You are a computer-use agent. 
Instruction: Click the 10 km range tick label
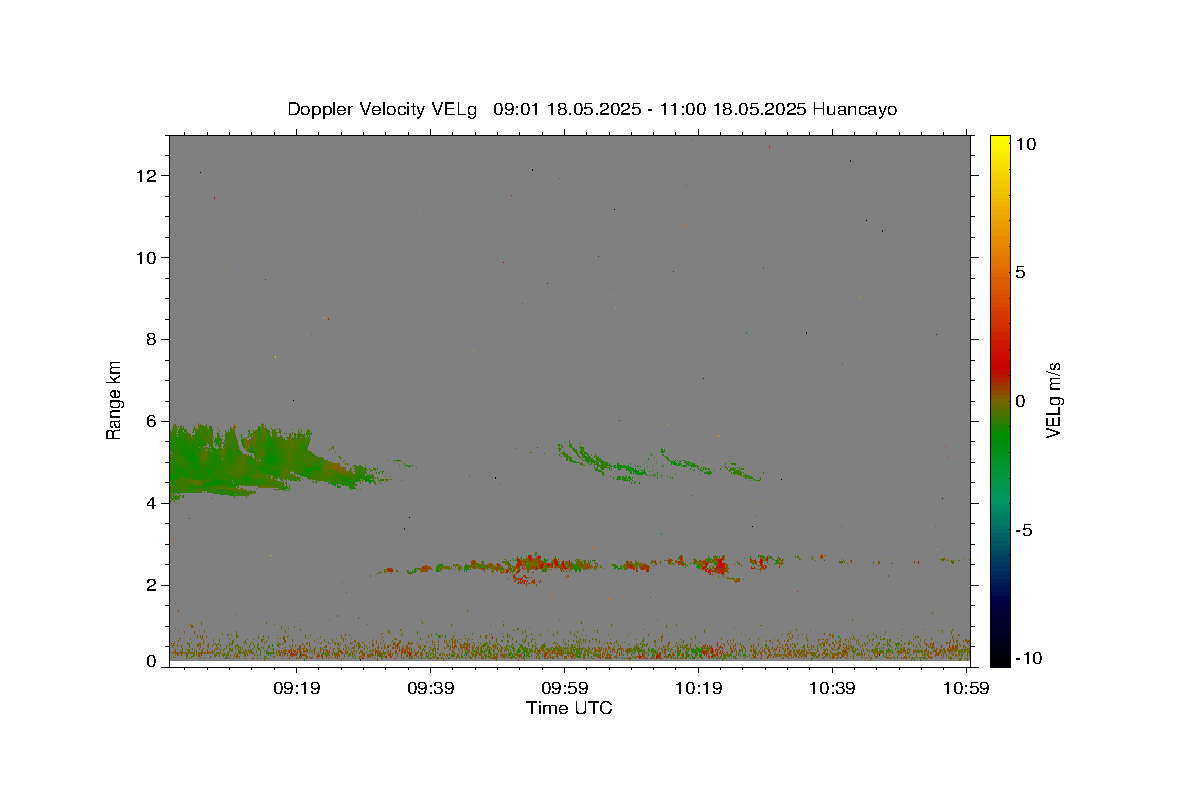click(149, 258)
